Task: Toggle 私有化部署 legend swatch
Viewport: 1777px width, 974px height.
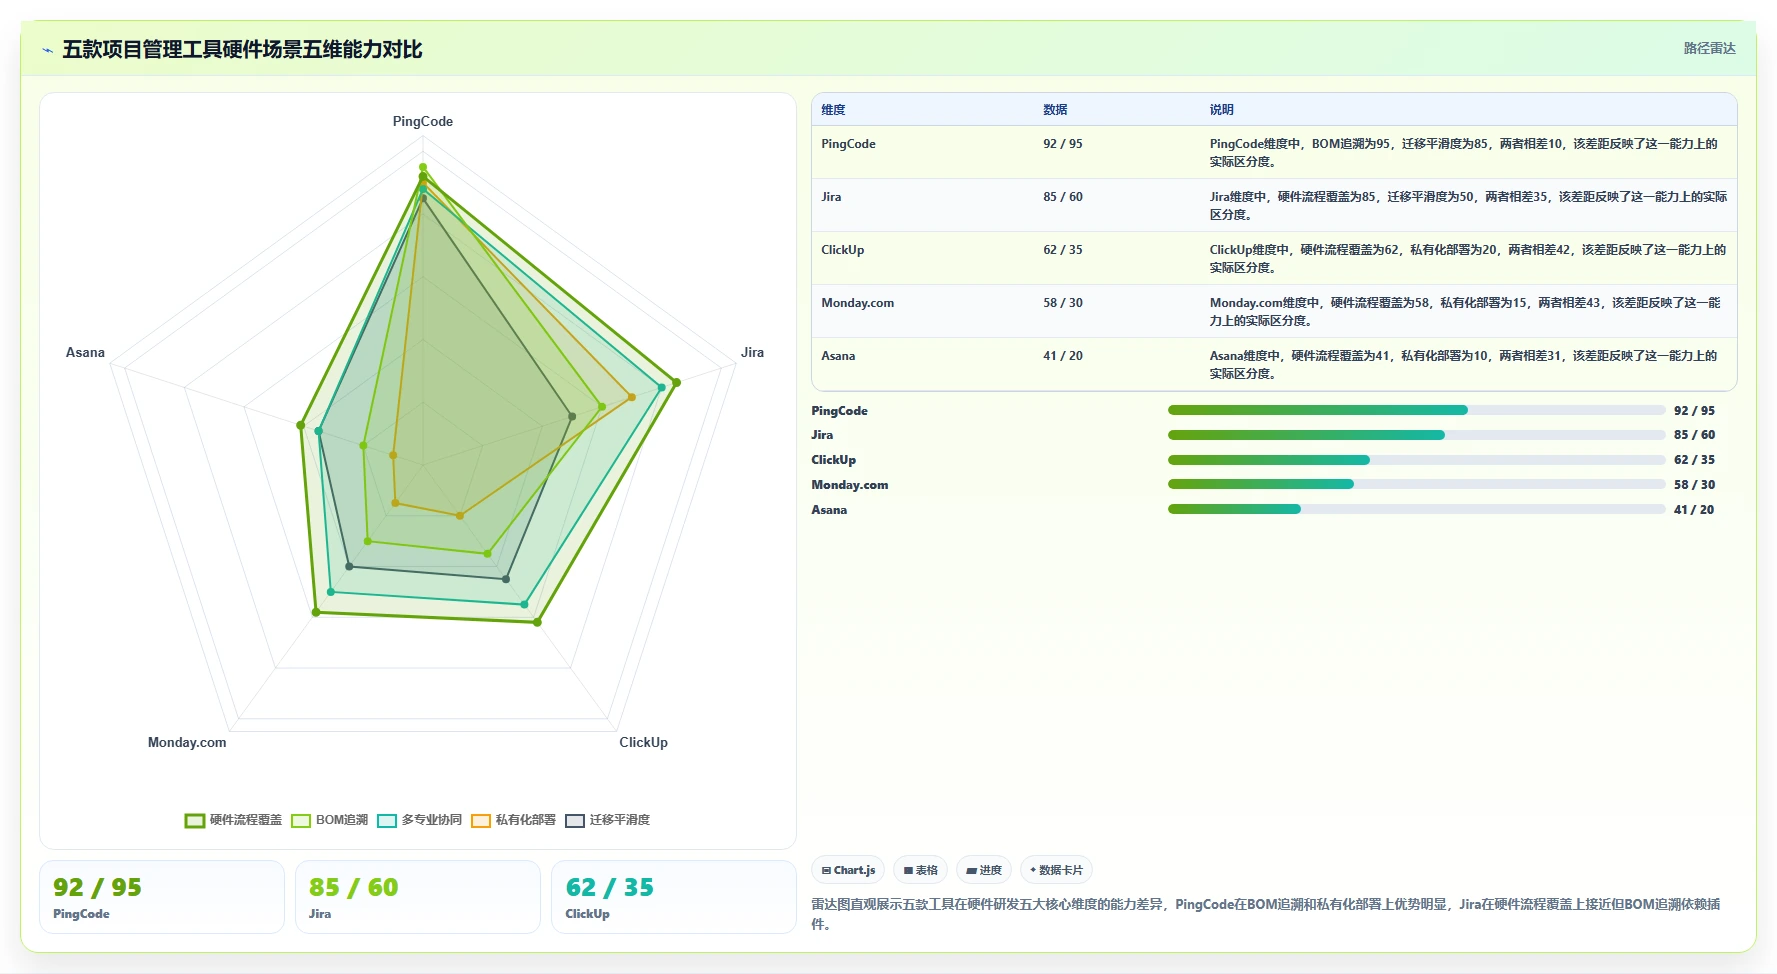Action: [x=481, y=821]
